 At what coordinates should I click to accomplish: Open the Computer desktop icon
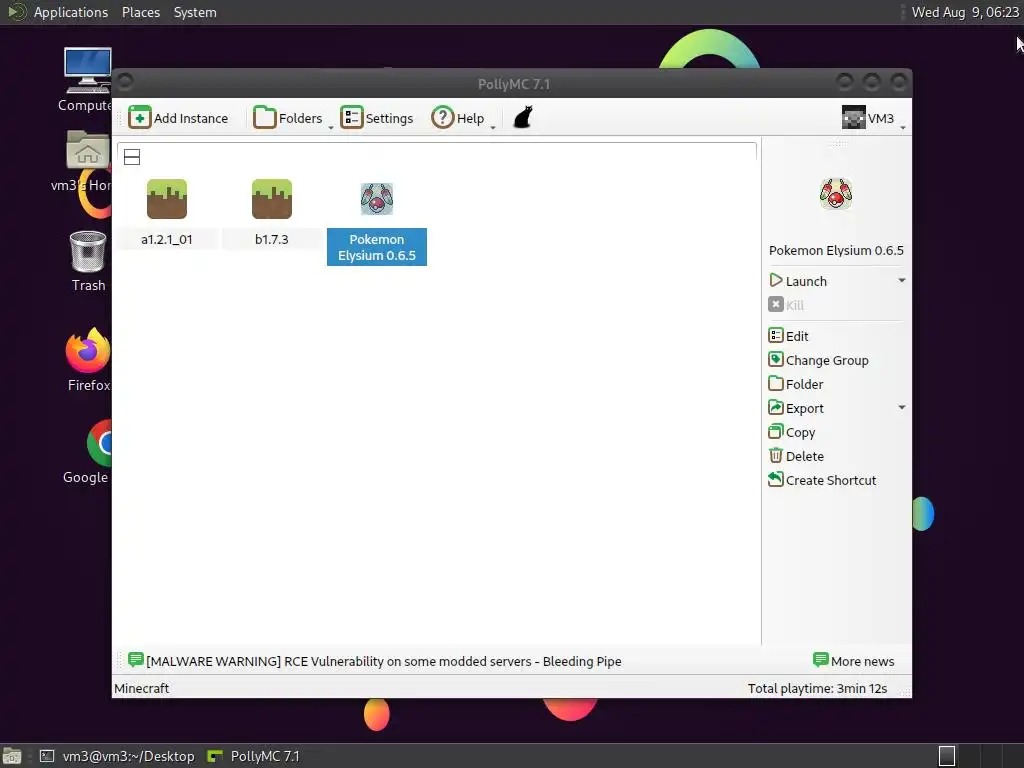pyautogui.click(x=88, y=71)
